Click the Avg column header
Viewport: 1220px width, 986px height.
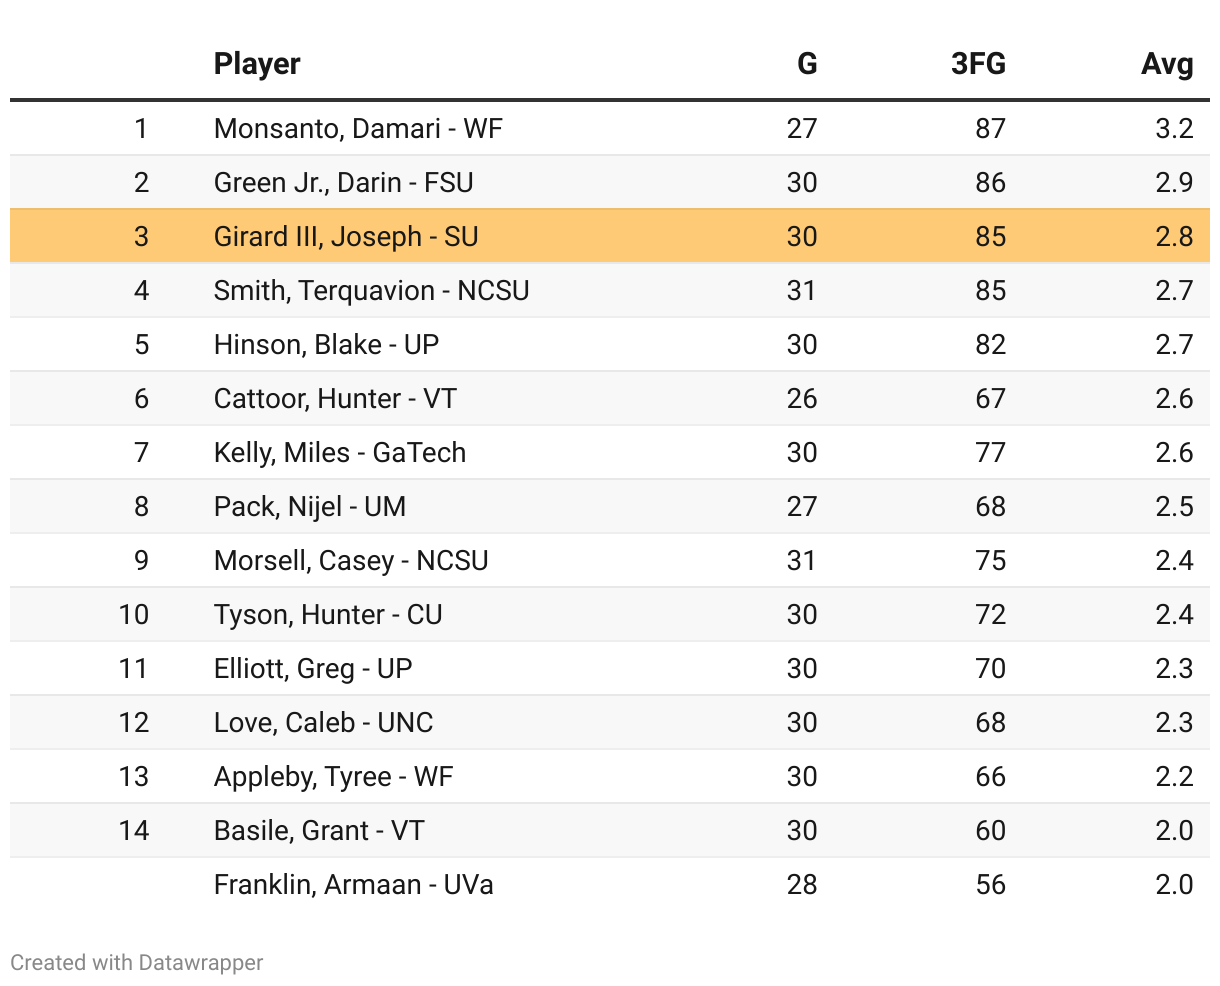tap(1167, 64)
